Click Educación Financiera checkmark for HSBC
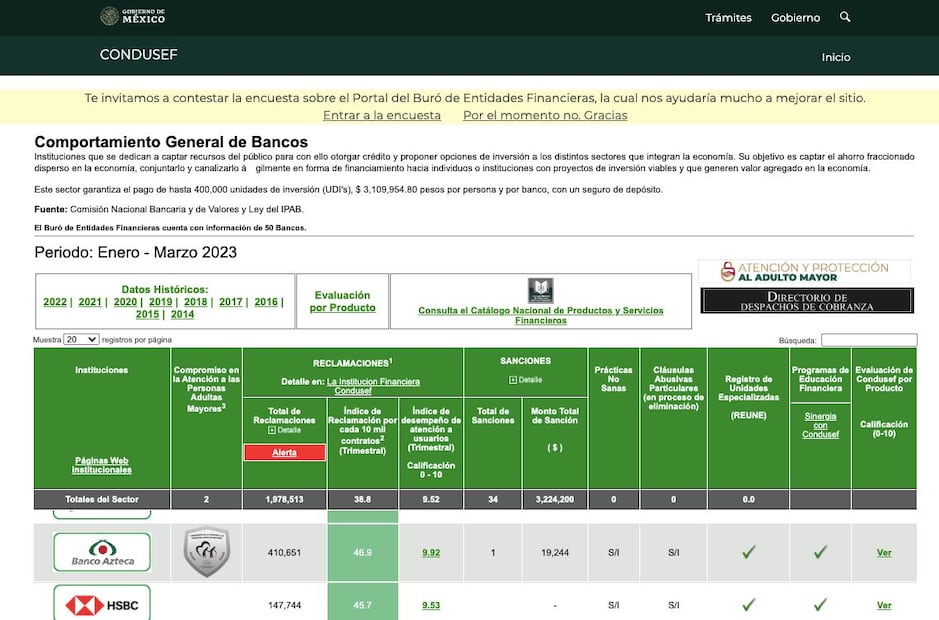The width and height of the screenshot is (939, 620). coord(820,604)
